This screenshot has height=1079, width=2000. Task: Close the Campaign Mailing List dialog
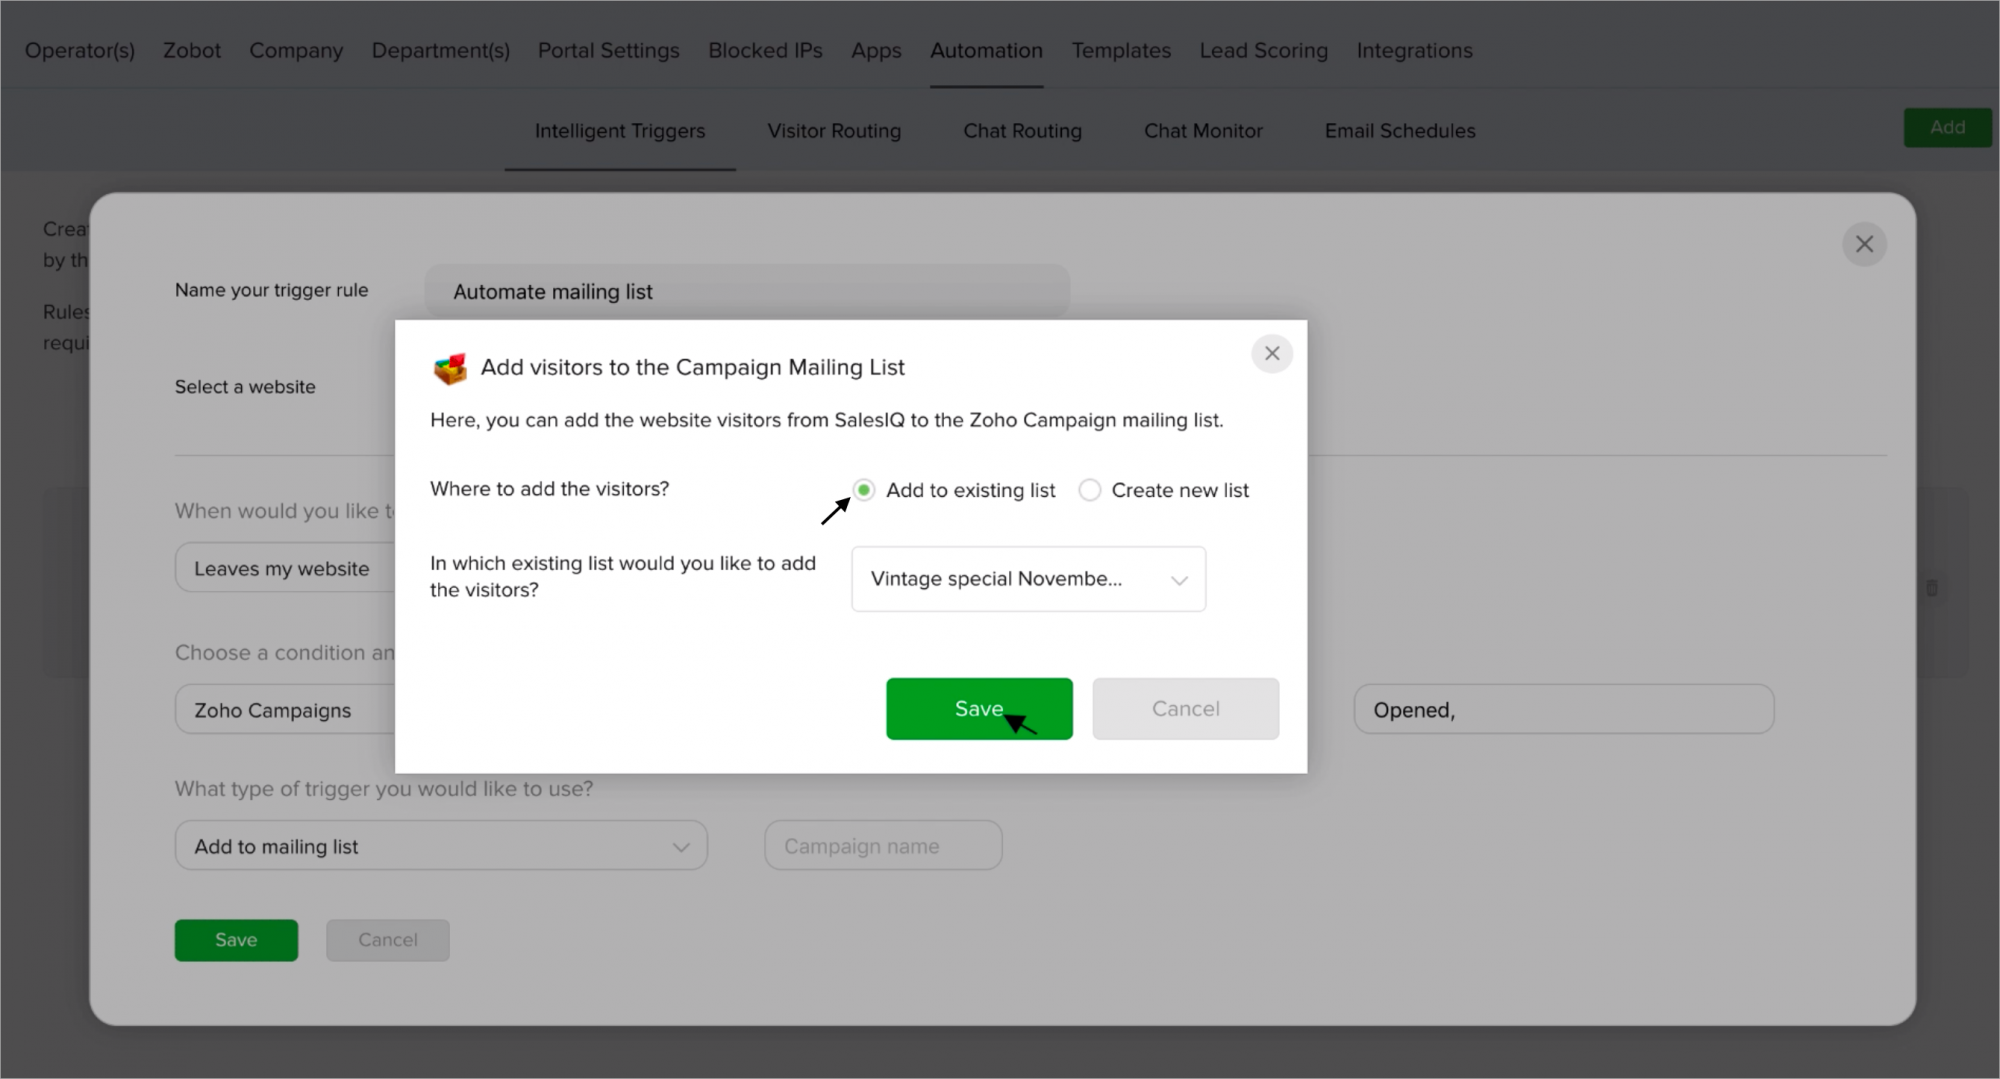coord(1272,353)
